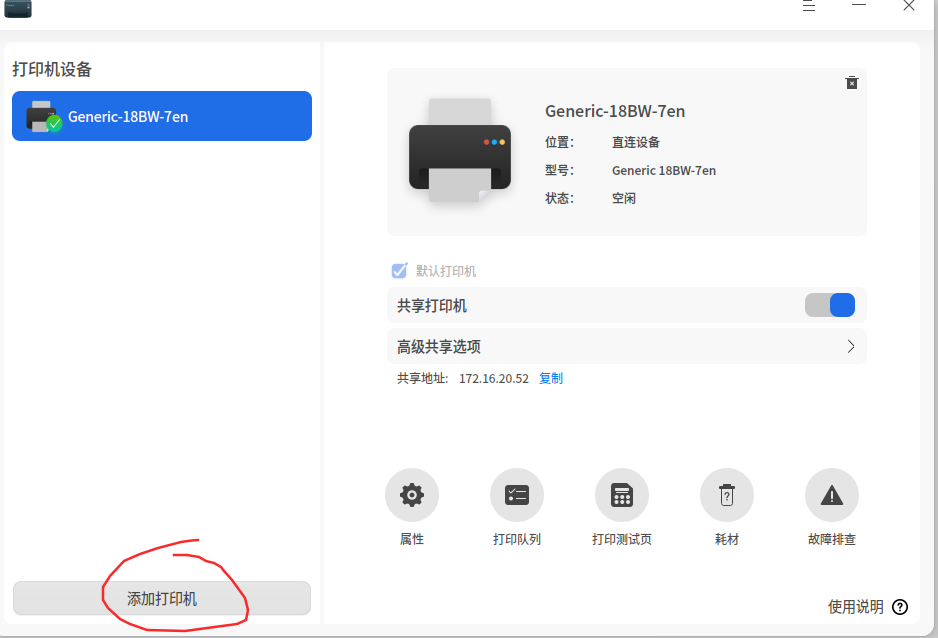This screenshot has height=638, width=938.
Task: Select Generic-18BW-7en in the printer list
Action: (x=162, y=116)
